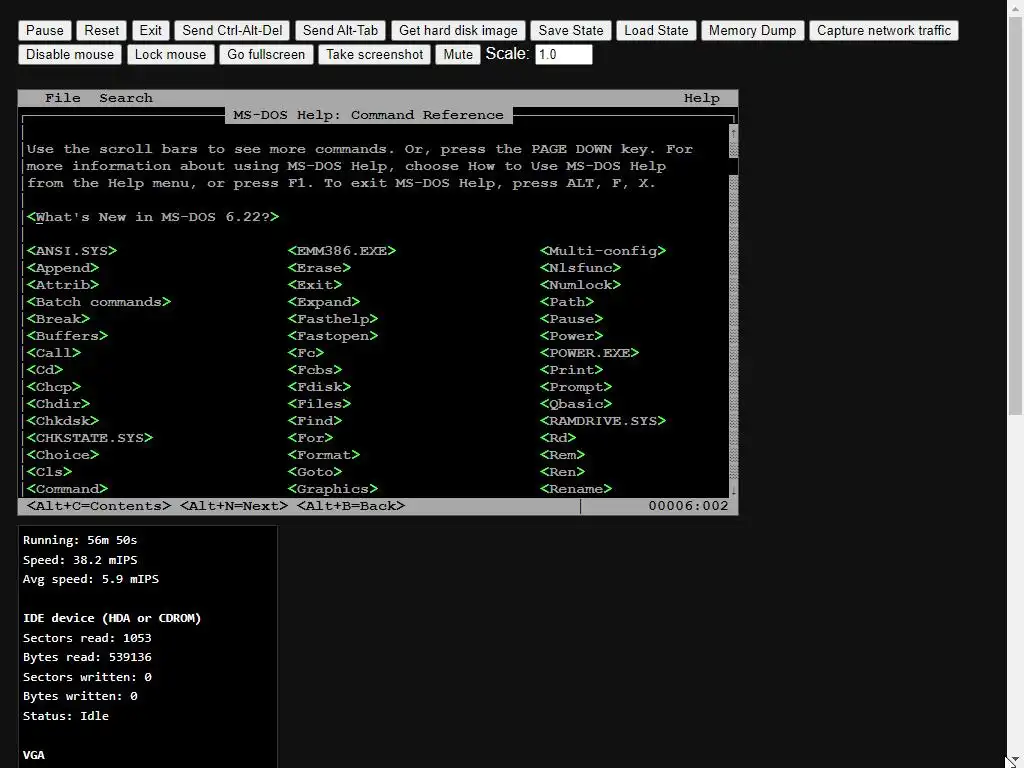Open the Nlsfunc help topic

pos(581,268)
